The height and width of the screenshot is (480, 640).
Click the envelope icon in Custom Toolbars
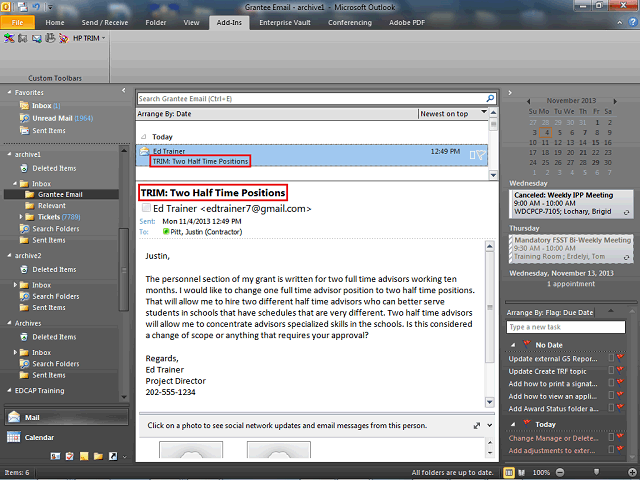tap(37, 38)
